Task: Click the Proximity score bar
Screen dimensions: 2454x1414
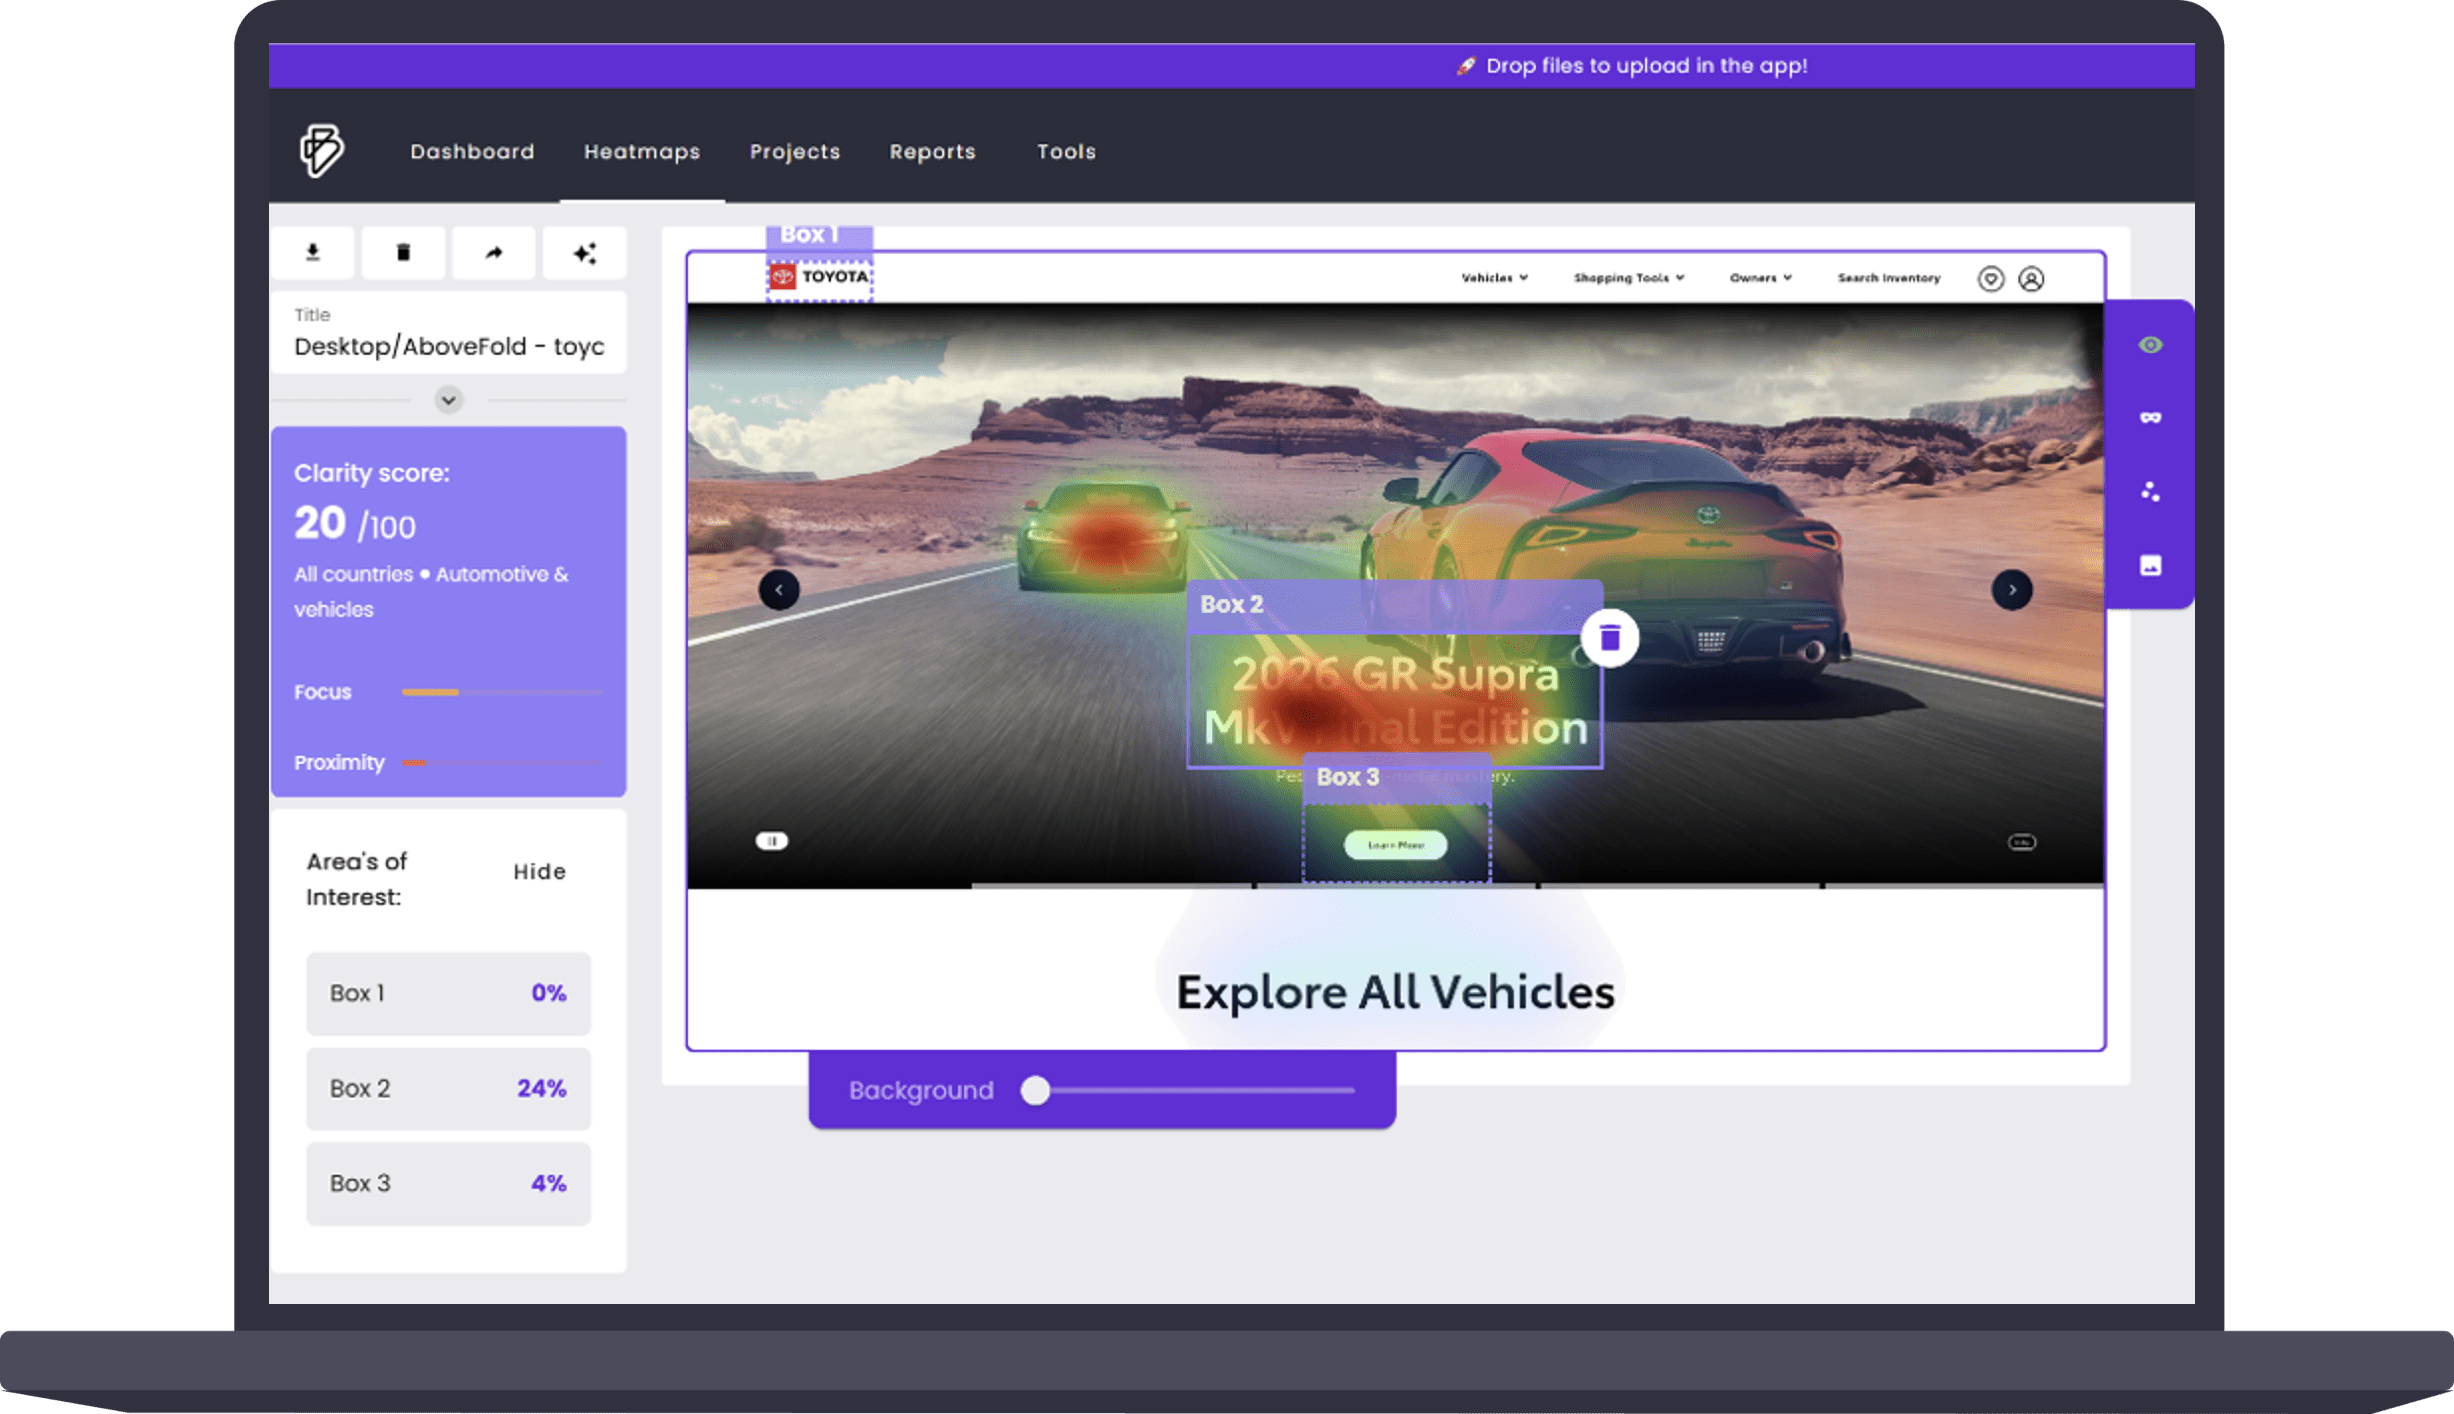Action: coord(501,763)
